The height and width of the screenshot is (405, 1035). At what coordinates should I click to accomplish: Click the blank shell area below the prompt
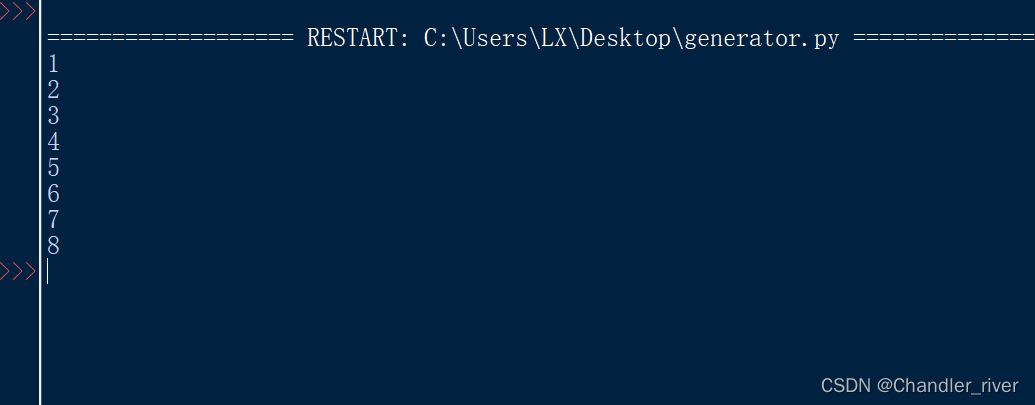(x=400, y=340)
